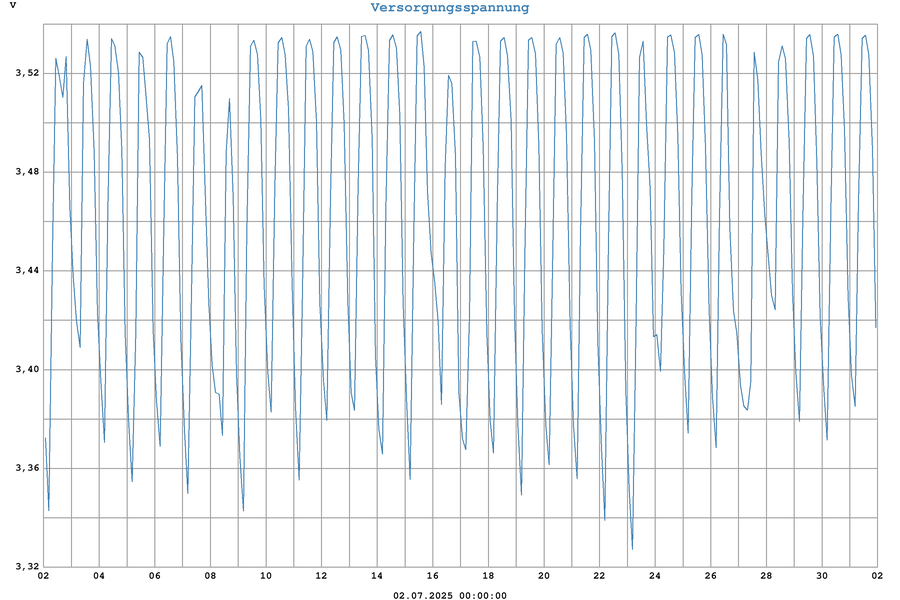Select the y-axis value 3,36
This screenshot has width=900, height=600.
pos(27,468)
